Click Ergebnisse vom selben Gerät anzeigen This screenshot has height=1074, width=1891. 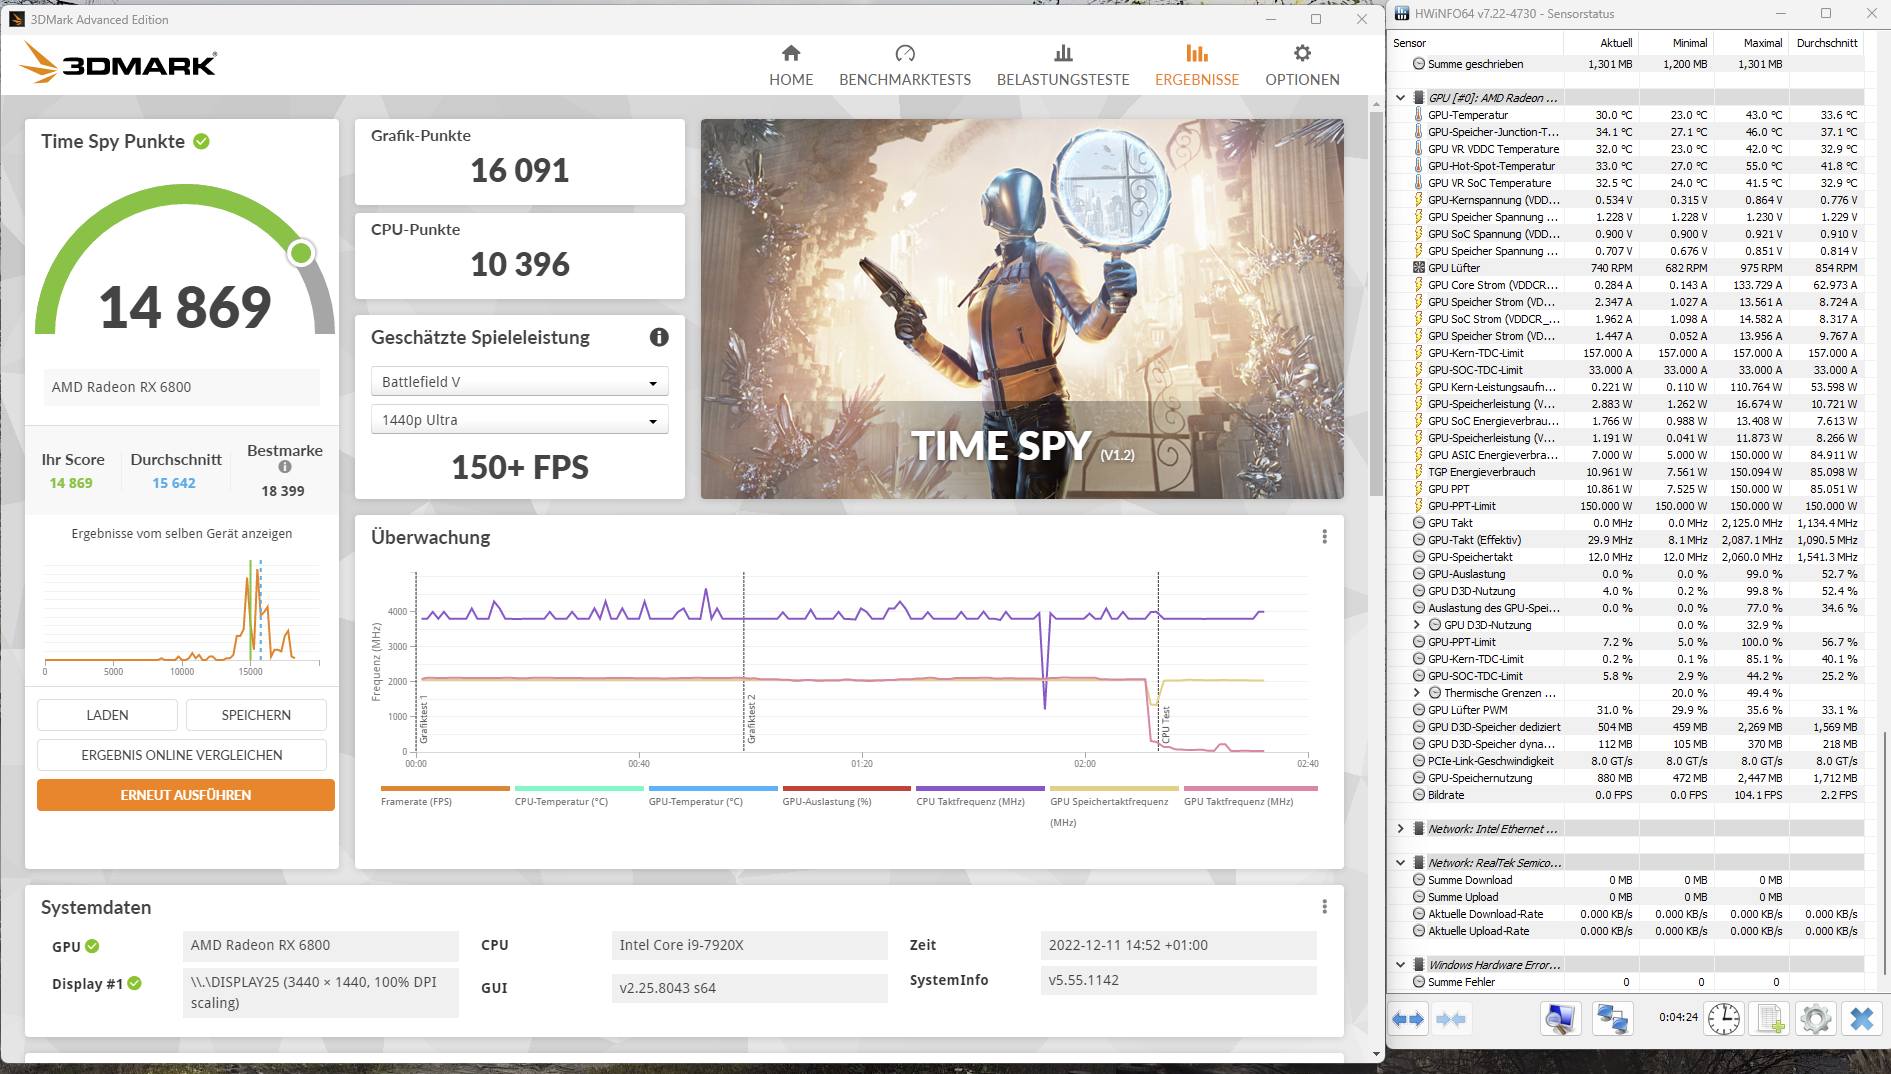182,534
